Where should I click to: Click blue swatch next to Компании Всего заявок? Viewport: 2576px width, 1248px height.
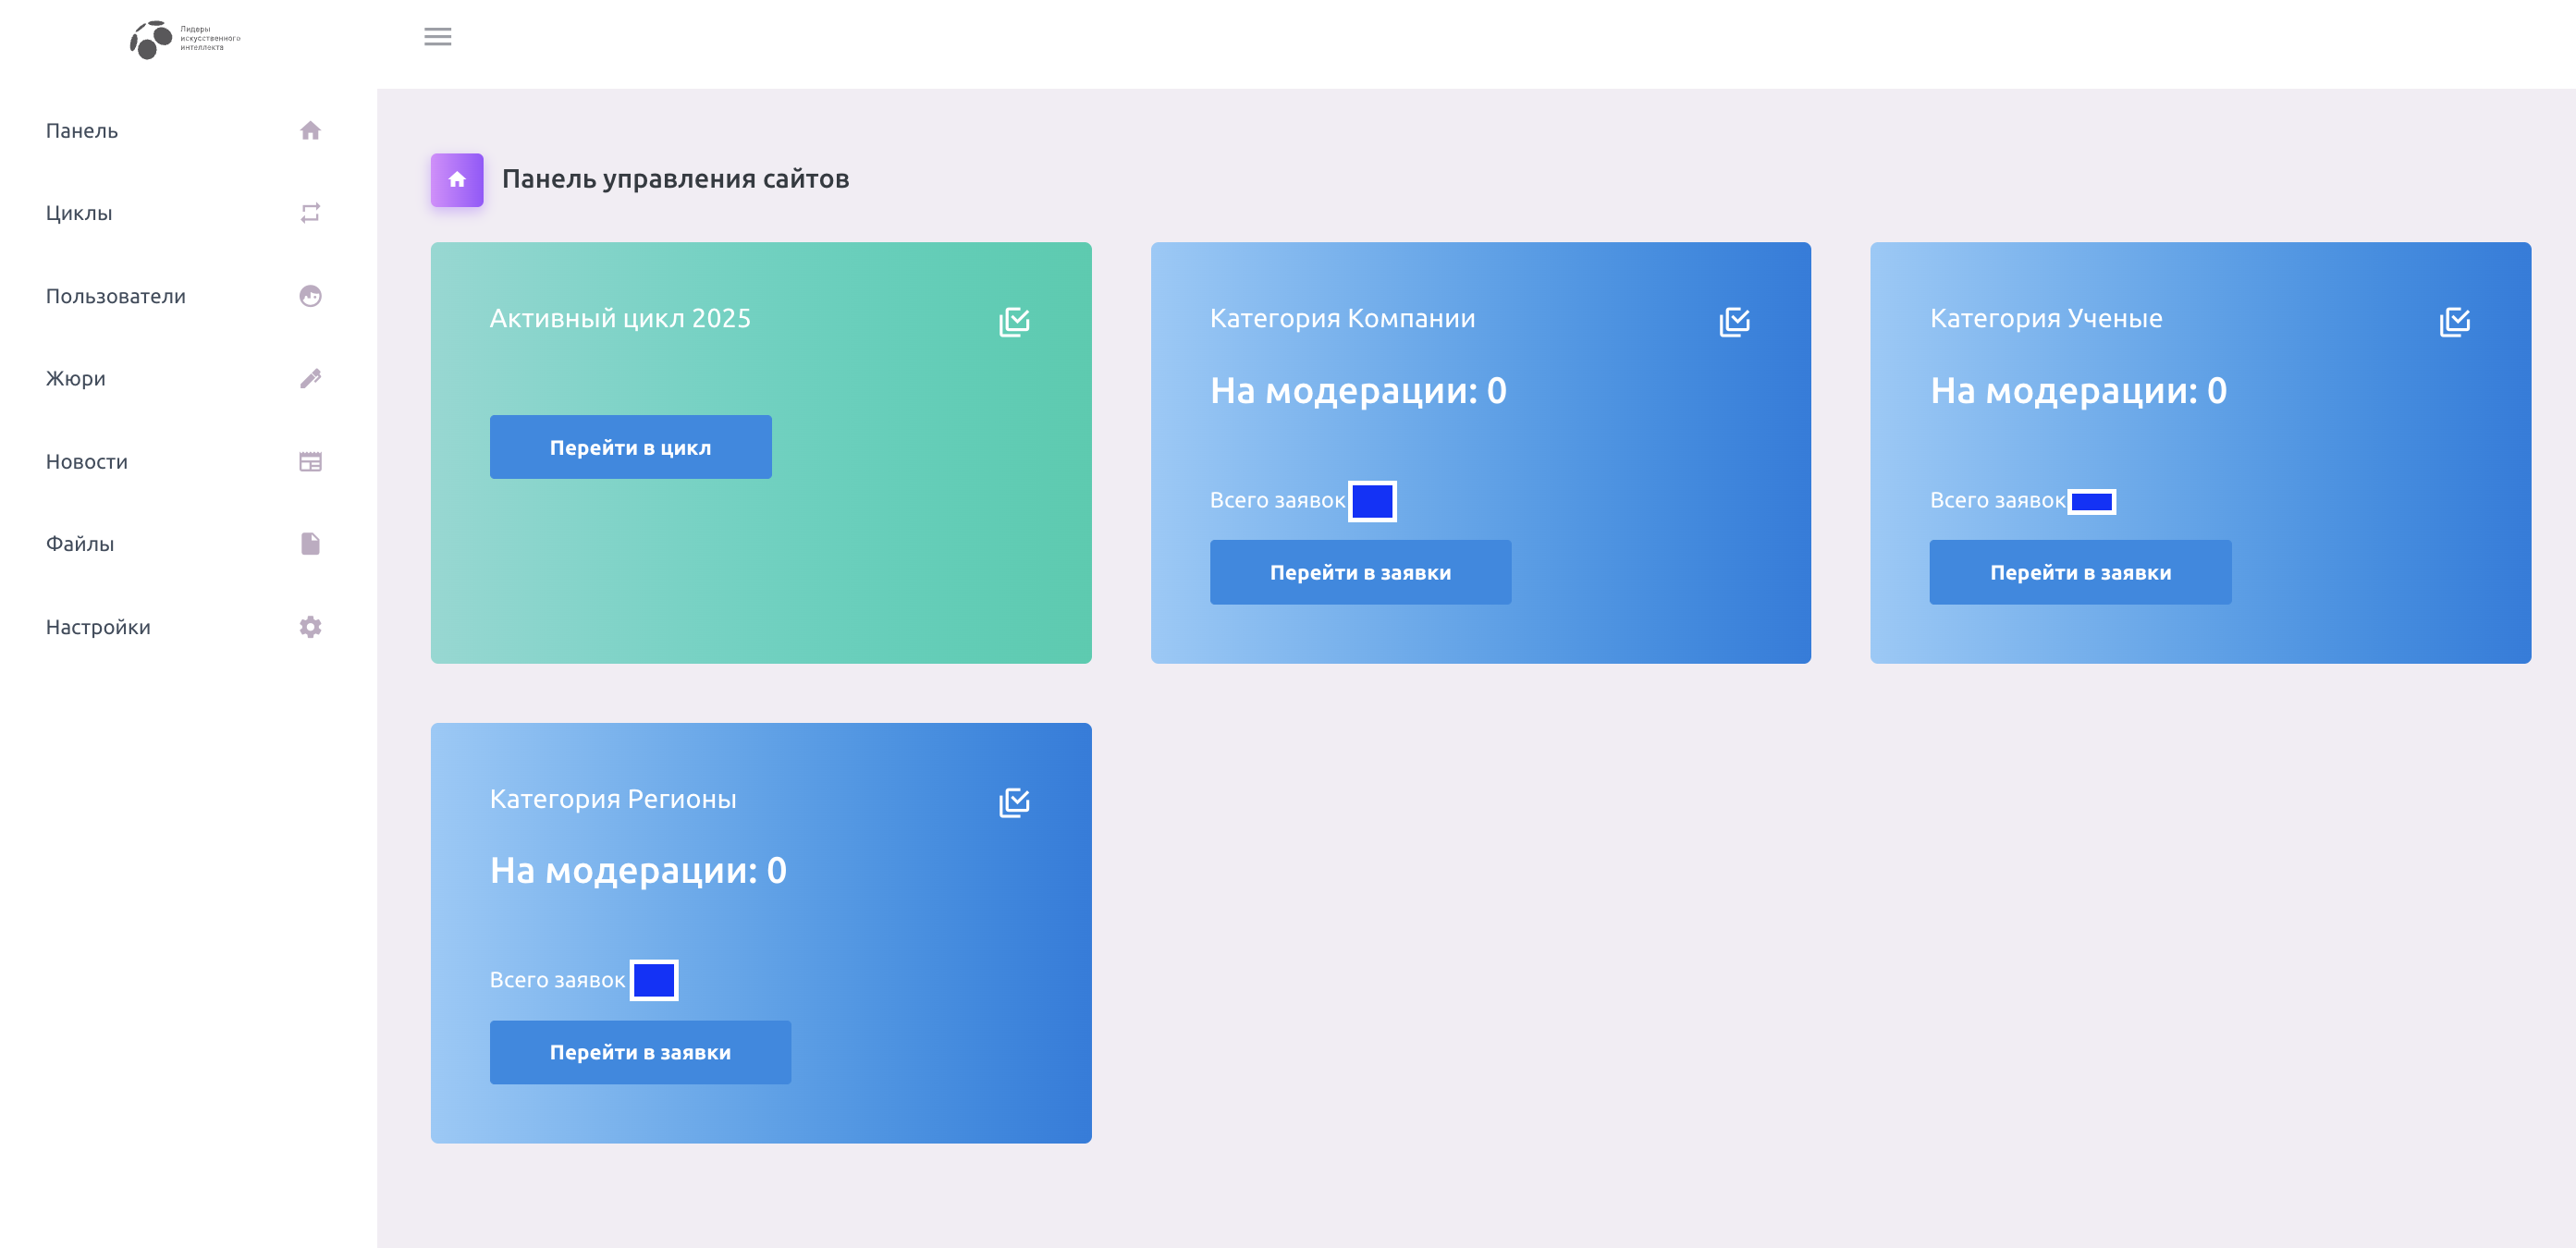click(x=1372, y=501)
